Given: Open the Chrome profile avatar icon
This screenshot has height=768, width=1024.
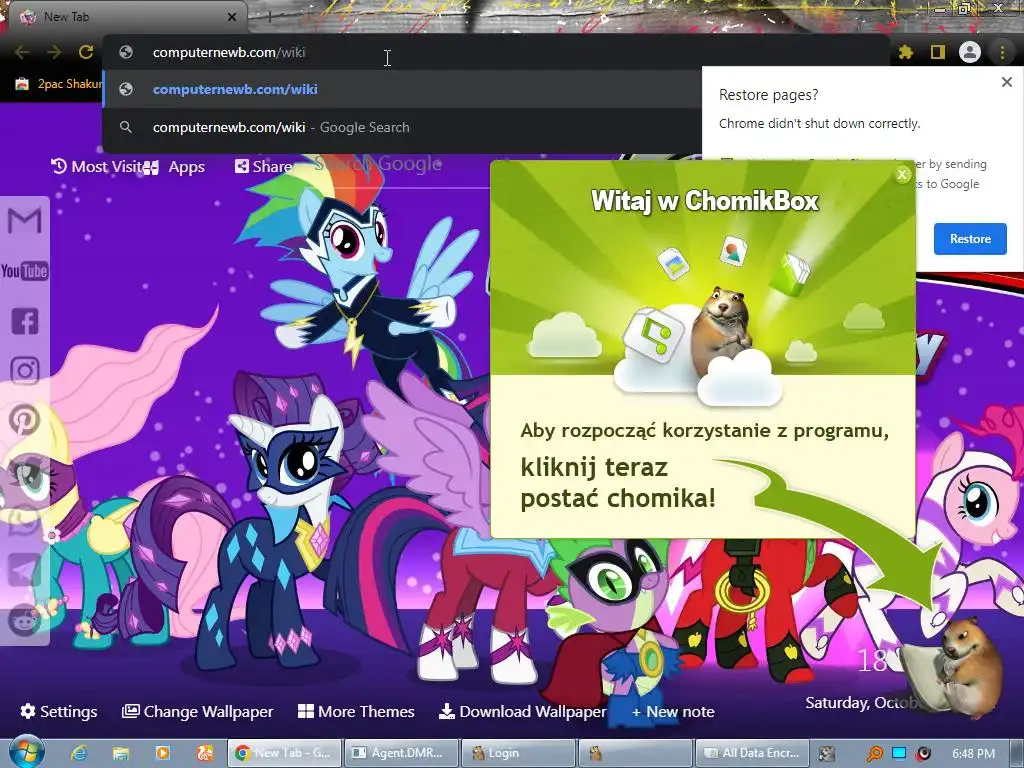Looking at the screenshot, I should pos(970,52).
